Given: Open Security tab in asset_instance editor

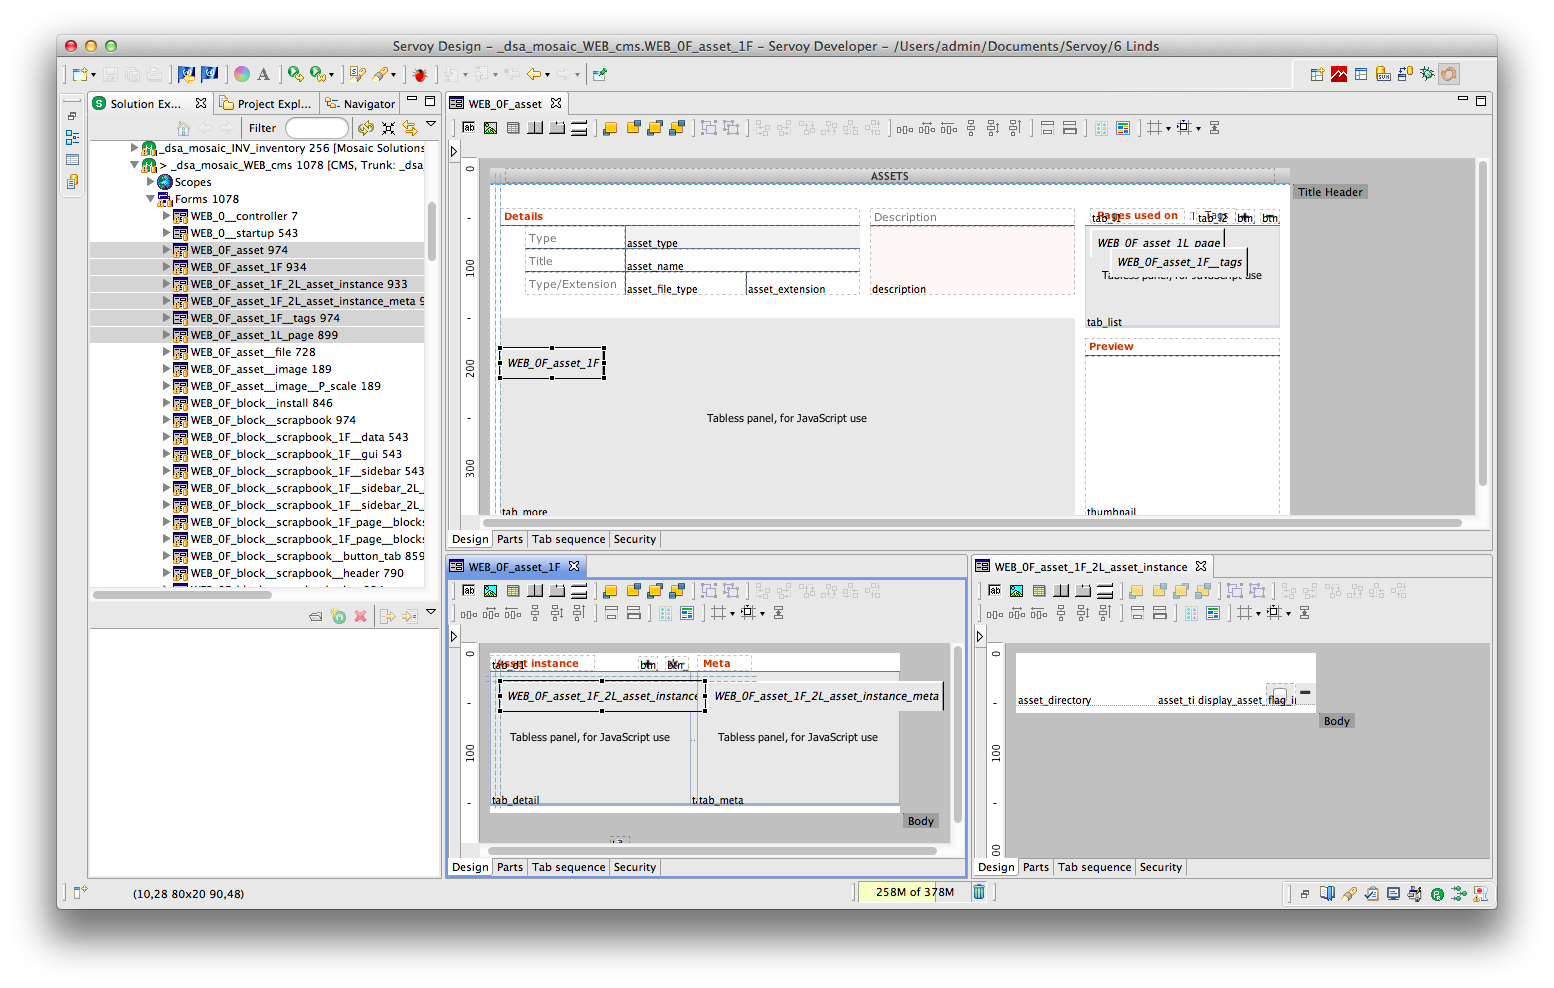Looking at the screenshot, I should coord(1161,867).
